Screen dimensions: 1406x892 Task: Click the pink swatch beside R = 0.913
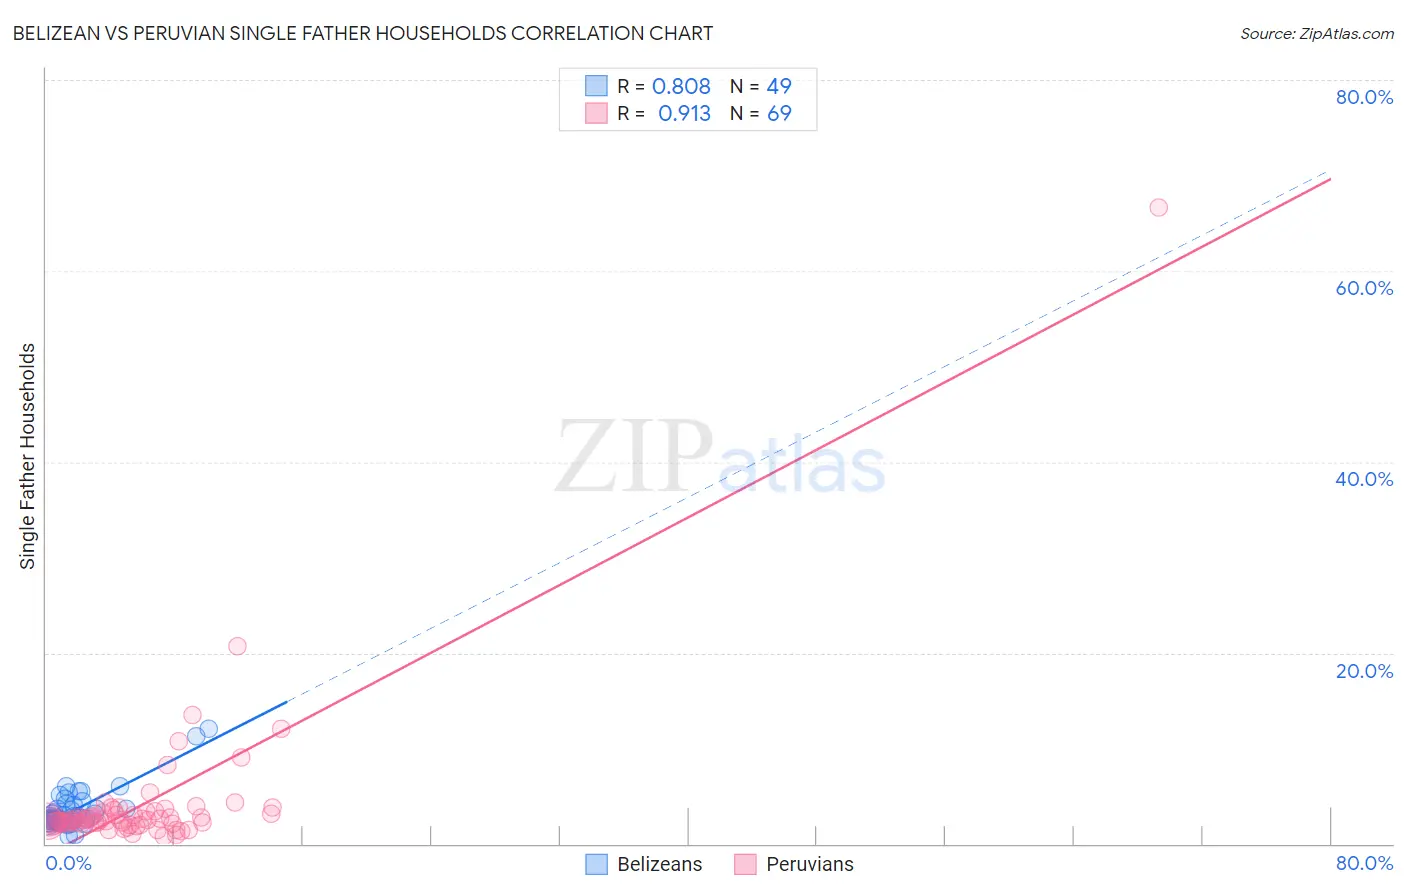(596, 113)
